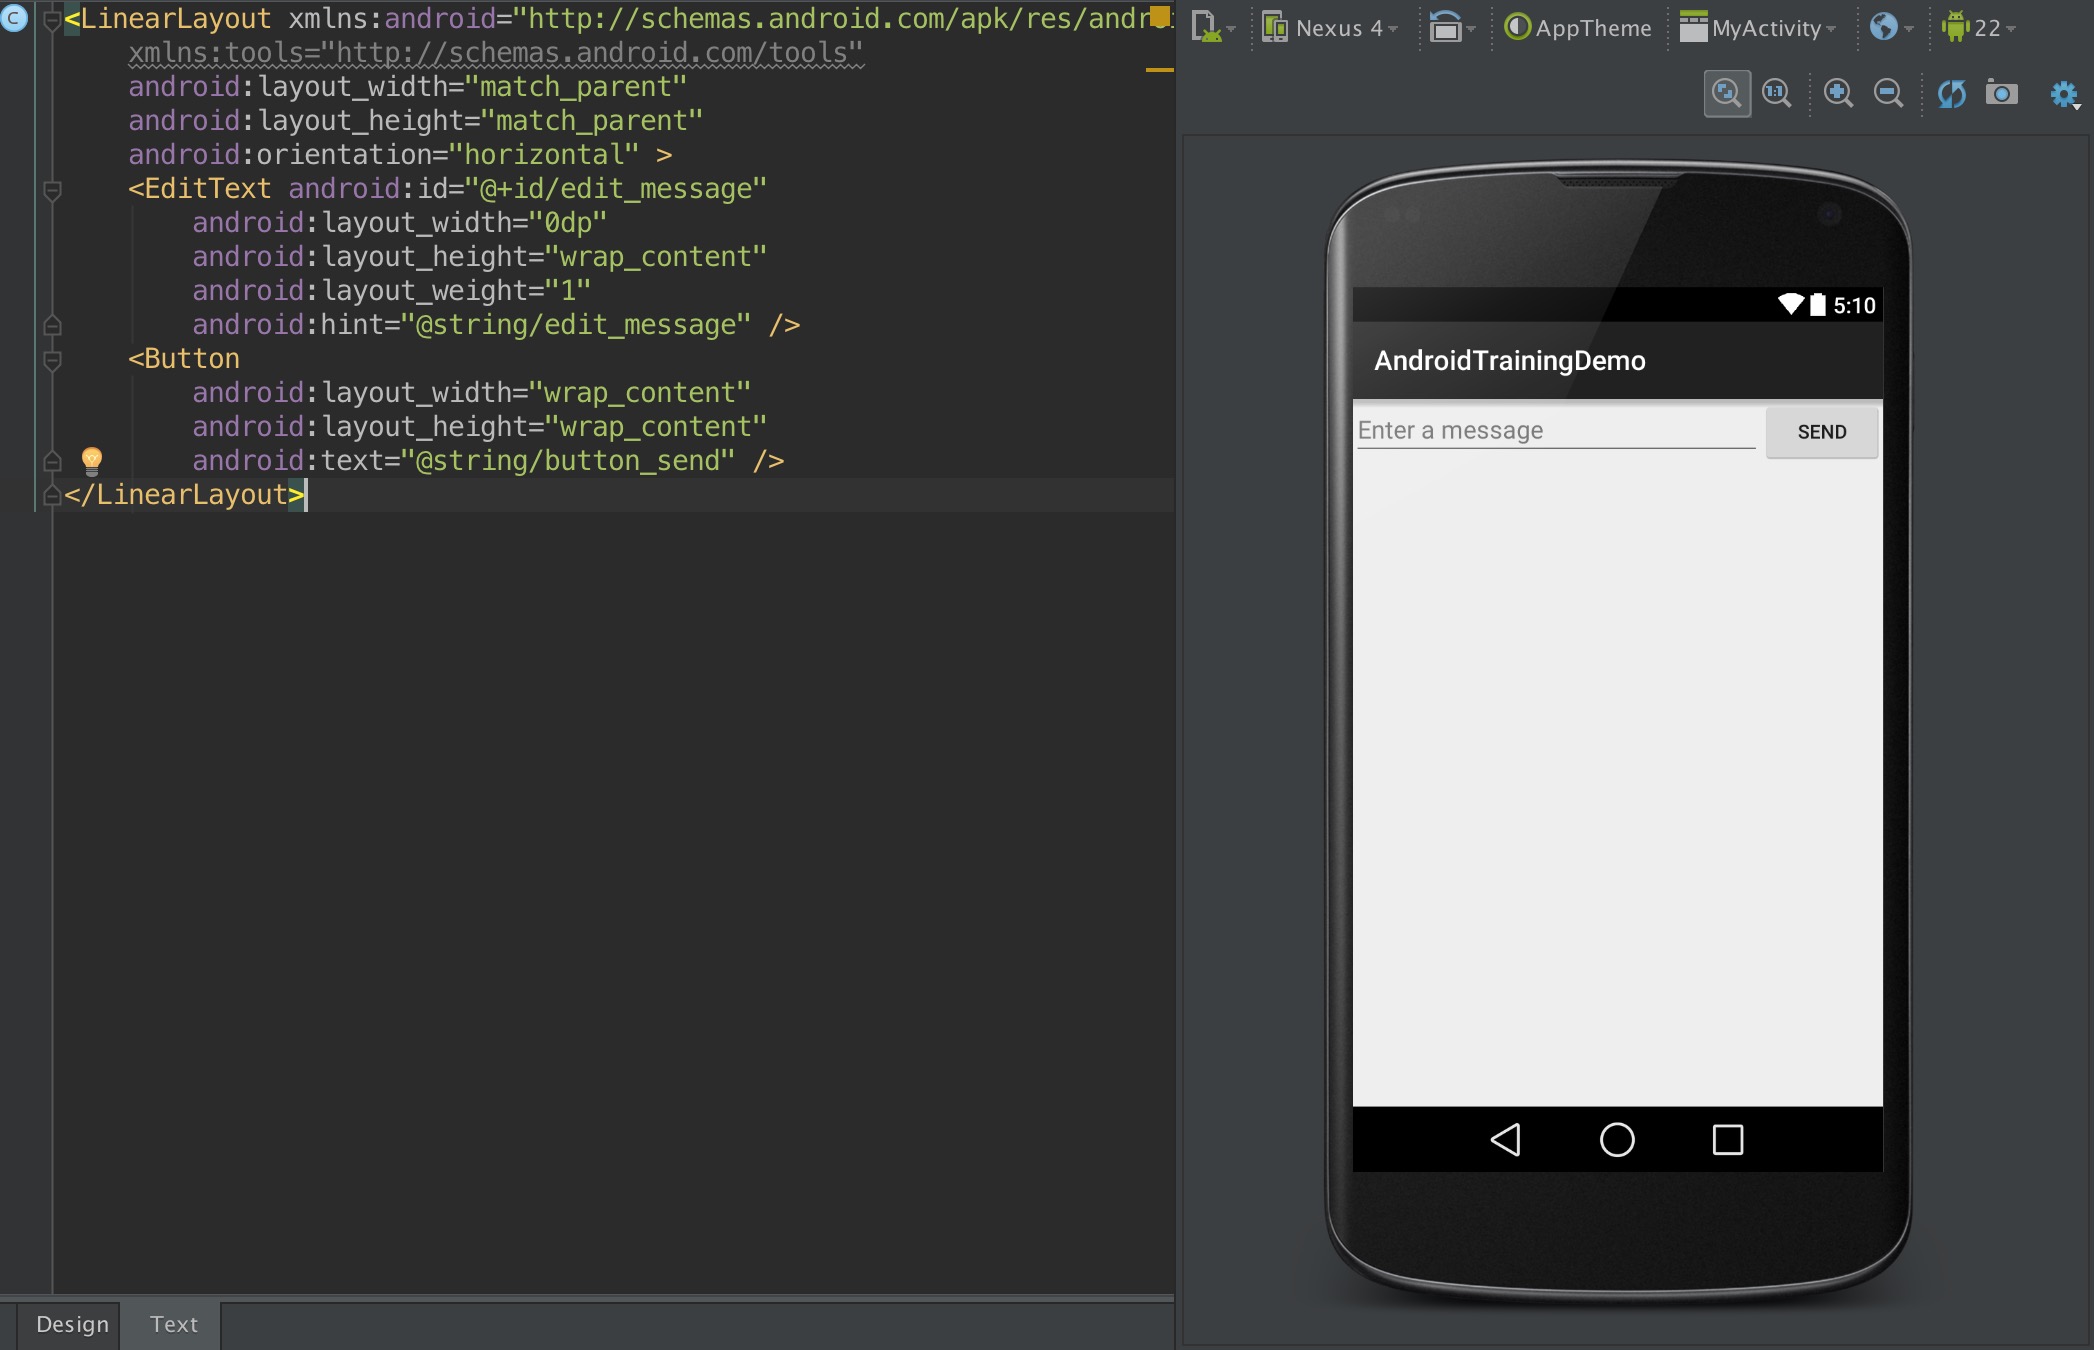2094x1350 pixels.
Task: Click the 'Enter a message' field
Action: coord(1556,431)
